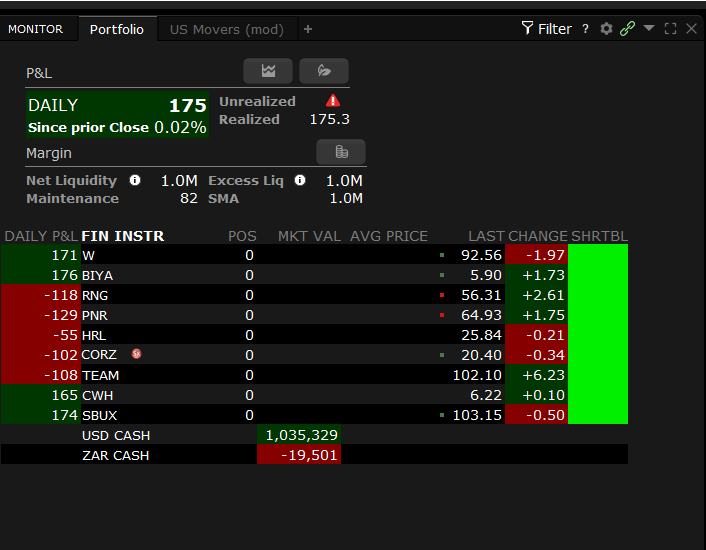Click SBUX last price 103.15

point(477,415)
